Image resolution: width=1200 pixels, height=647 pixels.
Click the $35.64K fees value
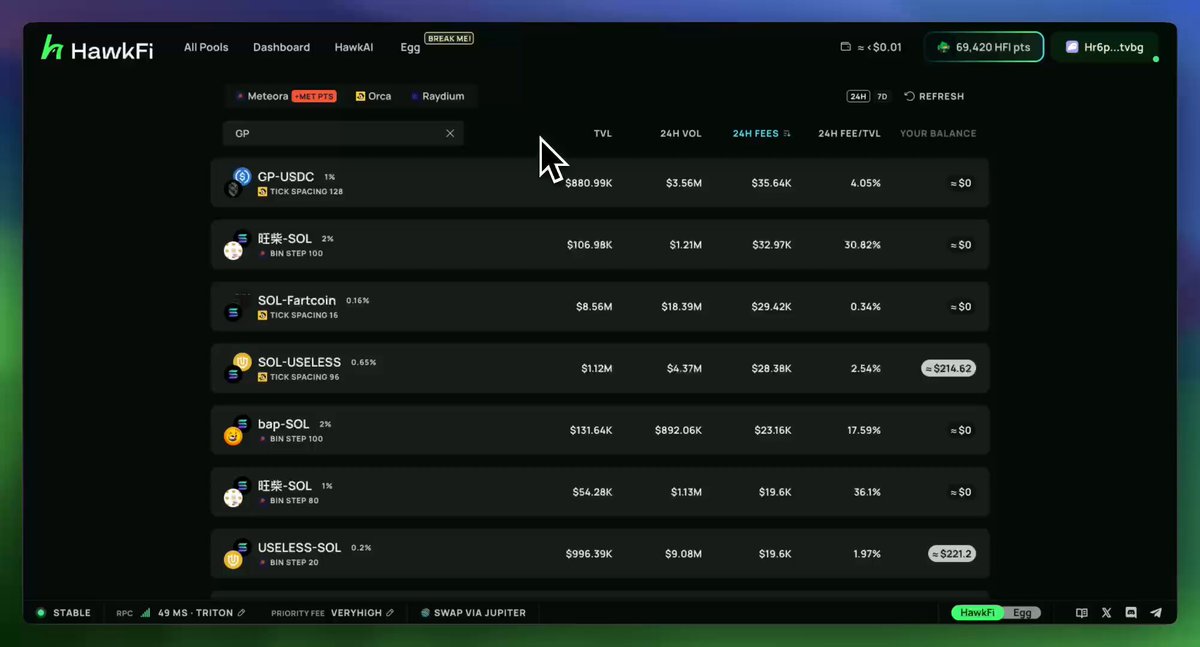[771, 183]
